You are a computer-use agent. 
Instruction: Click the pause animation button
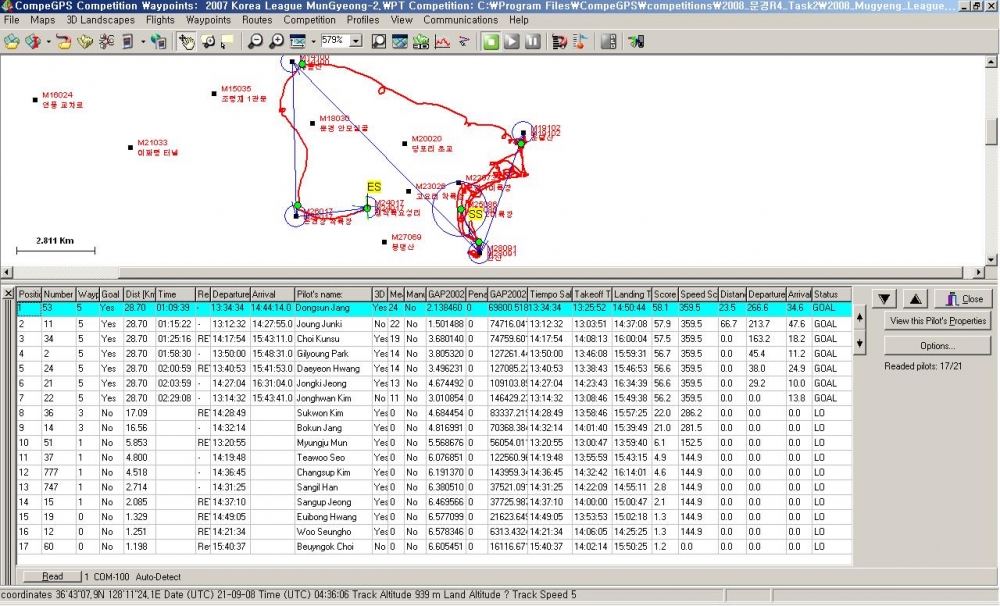pyautogui.click(x=533, y=42)
